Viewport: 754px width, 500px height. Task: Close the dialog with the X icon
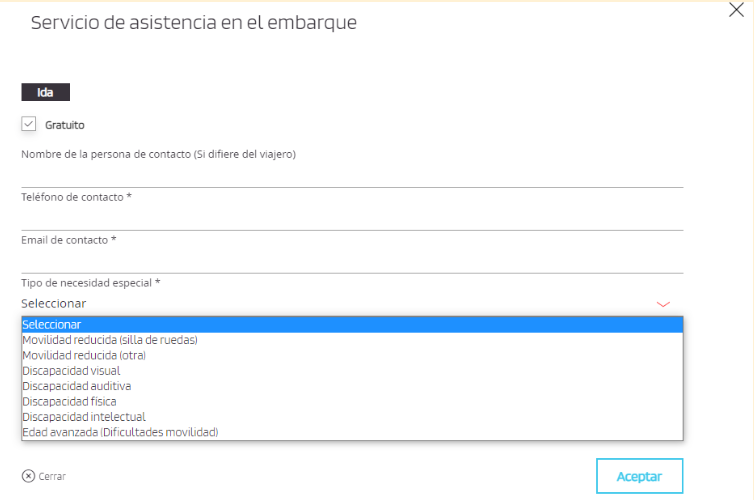tap(737, 10)
